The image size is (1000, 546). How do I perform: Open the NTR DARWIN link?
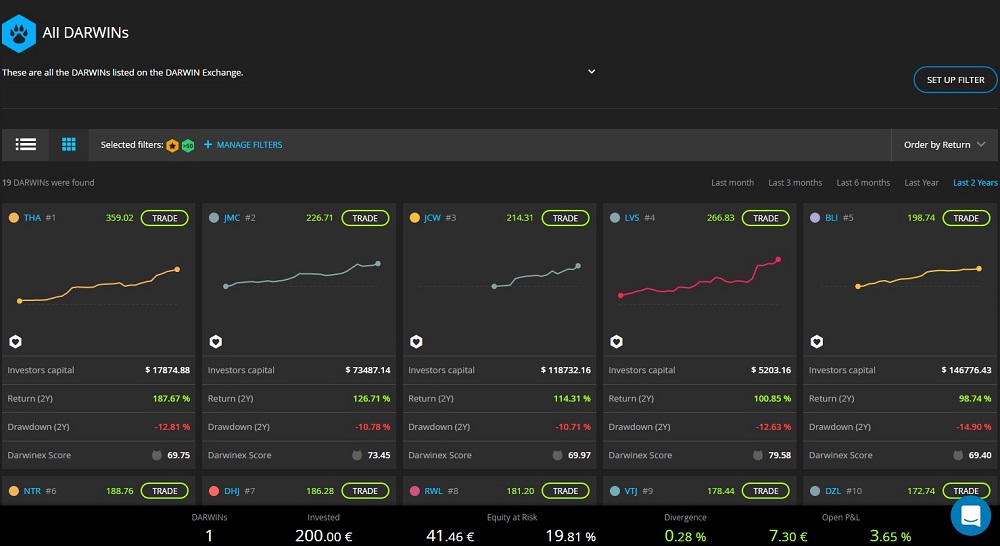[x=33, y=491]
